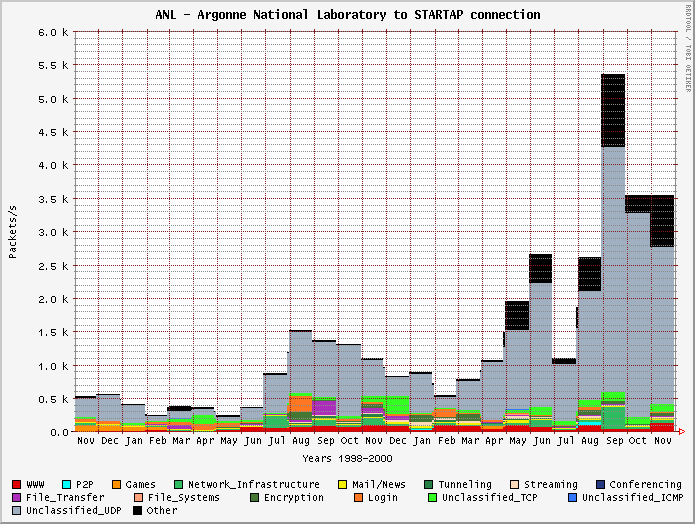Click the '2.5 k' y-axis value
695x524 pixels.
click(x=53, y=266)
